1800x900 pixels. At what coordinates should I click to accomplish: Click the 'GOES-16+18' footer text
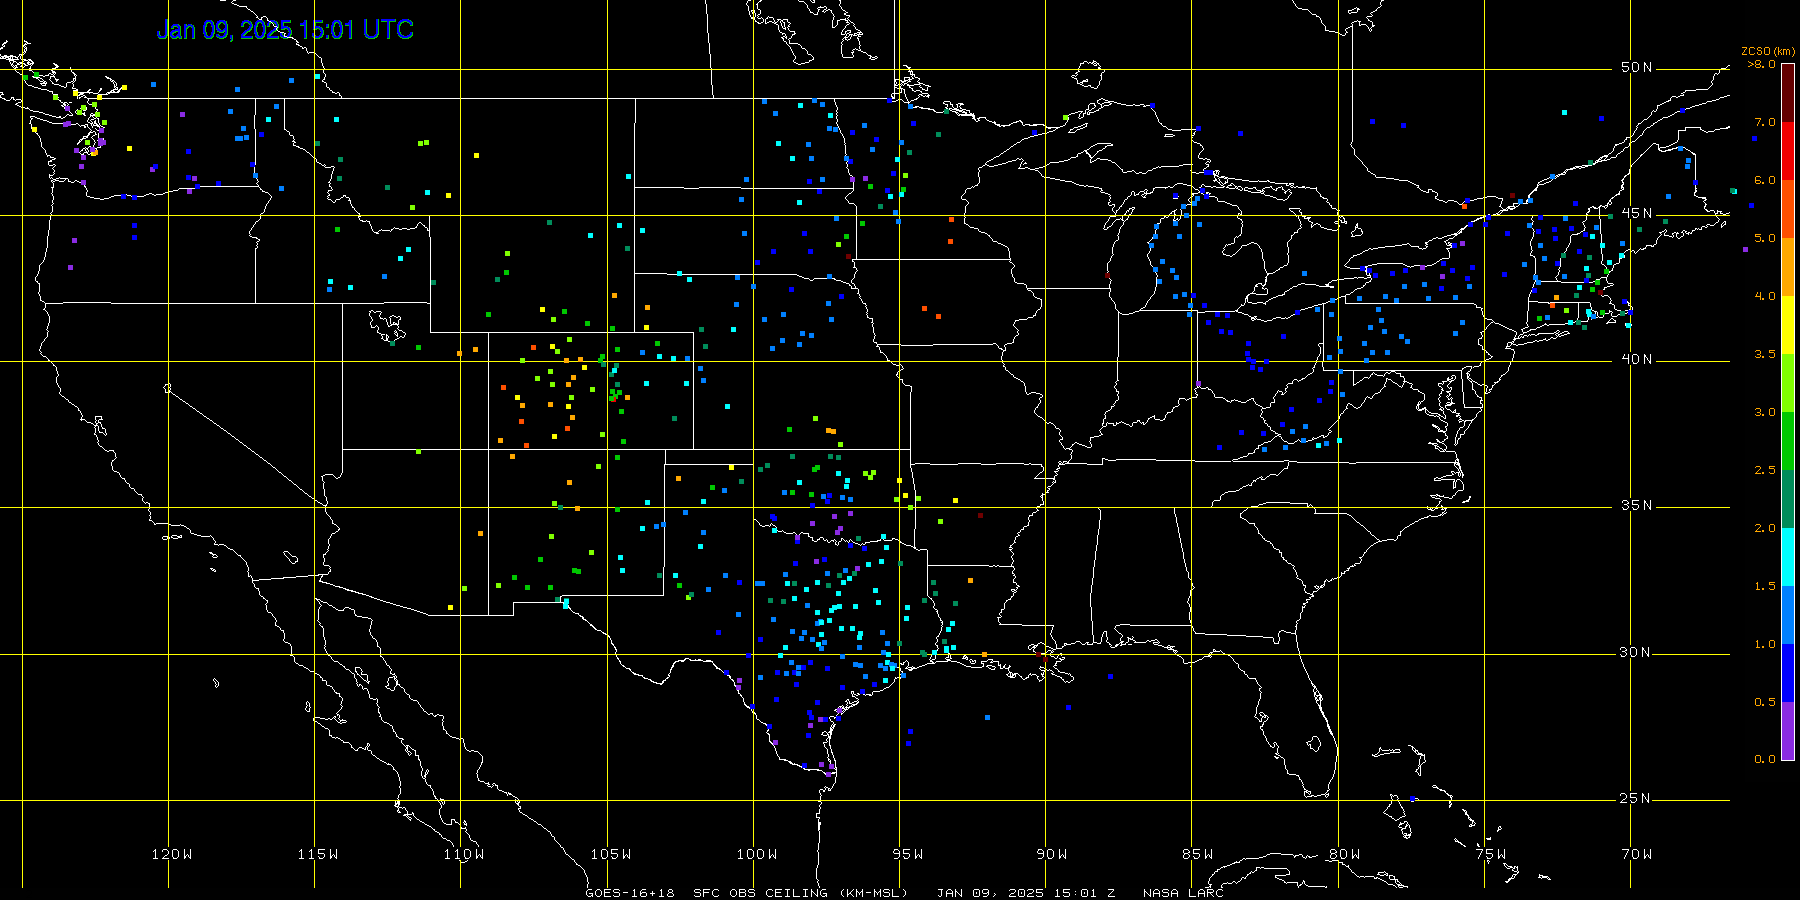[x=630, y=892]
